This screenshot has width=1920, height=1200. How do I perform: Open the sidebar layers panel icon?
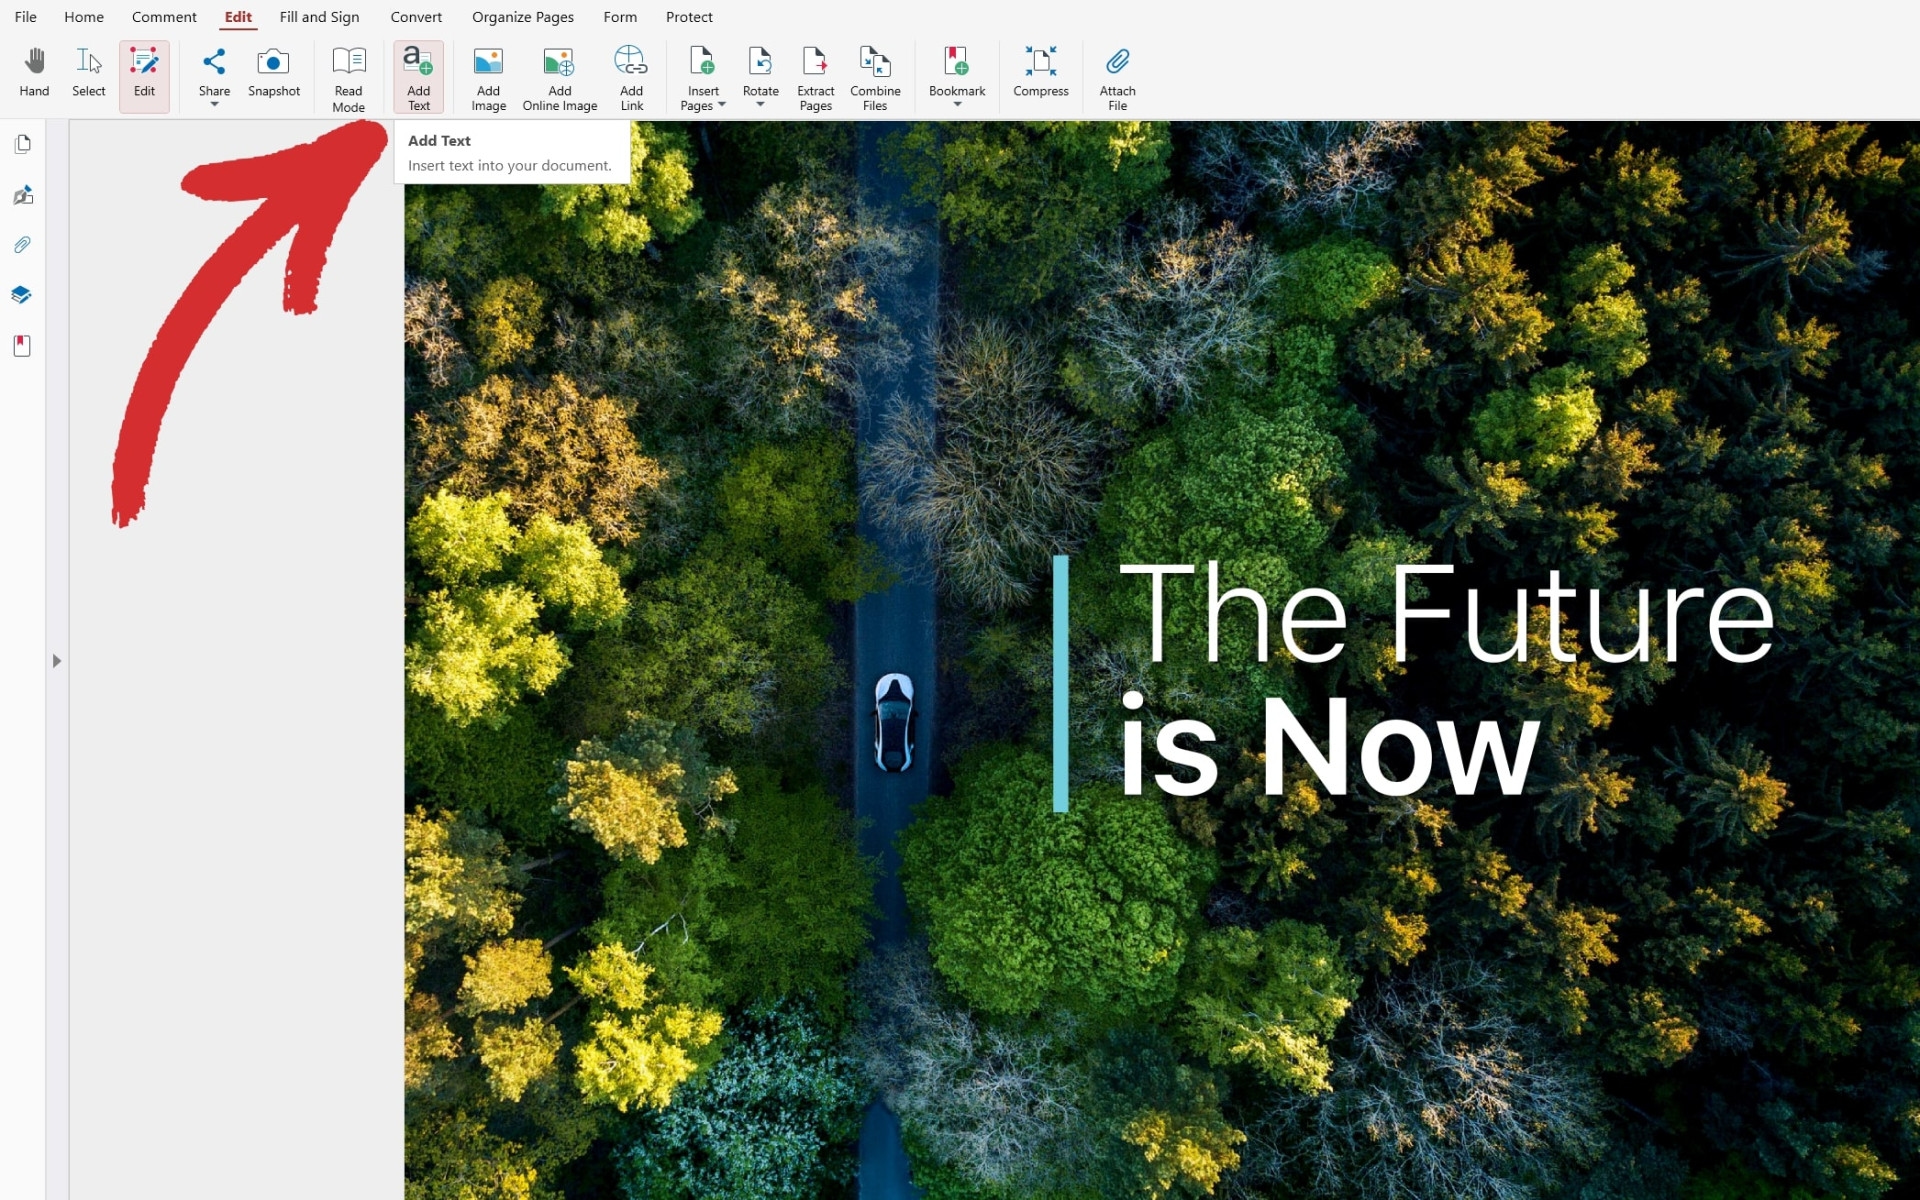pyautogui.click(x=25, y=296)
